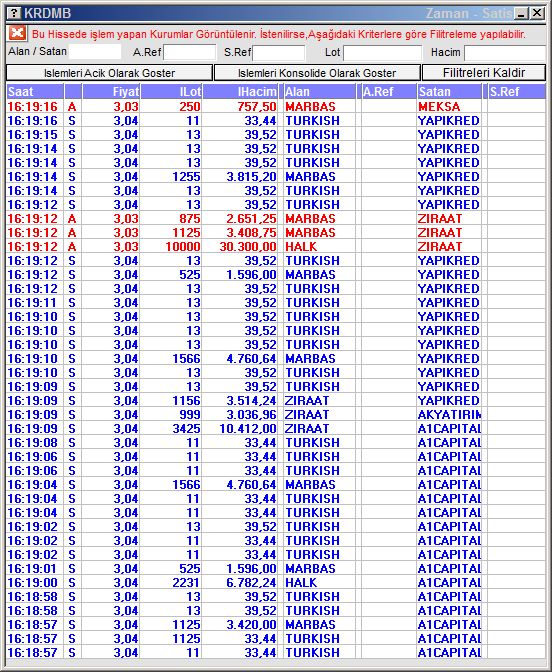Viewport: 552px width, 672px height.
Task: Click volume 10.412,00
Action: pos(240,429)
